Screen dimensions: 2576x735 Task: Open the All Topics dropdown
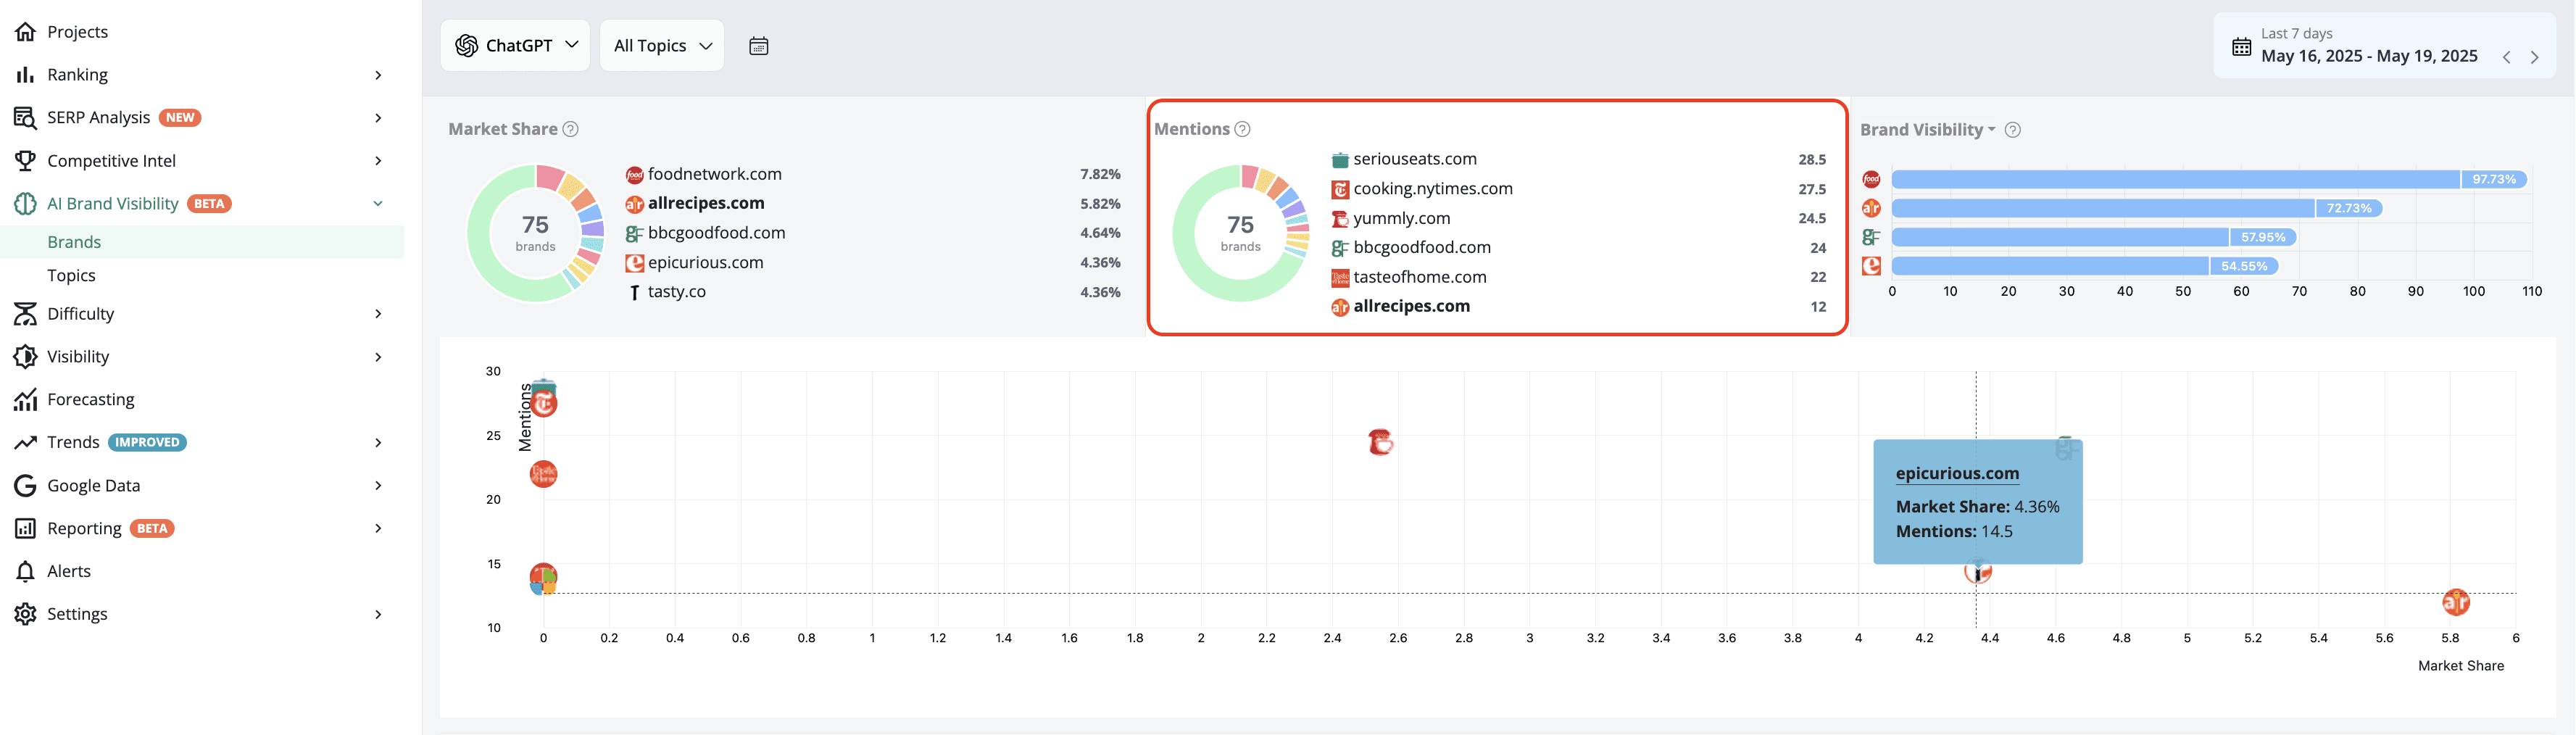(x=662, y=46)
